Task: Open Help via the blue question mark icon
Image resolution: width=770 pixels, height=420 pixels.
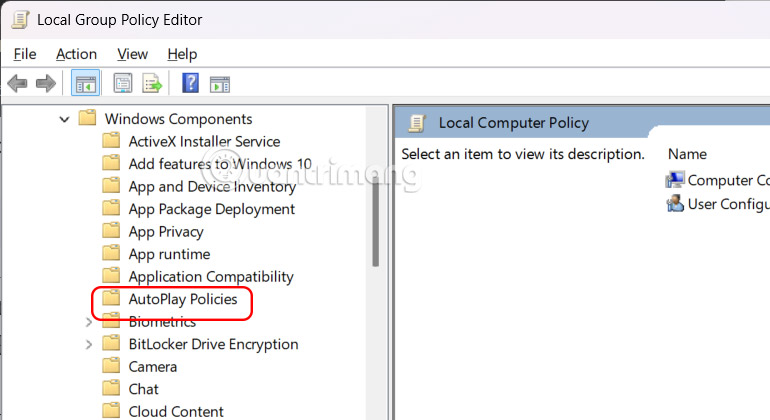Action: tap(190, 84)
